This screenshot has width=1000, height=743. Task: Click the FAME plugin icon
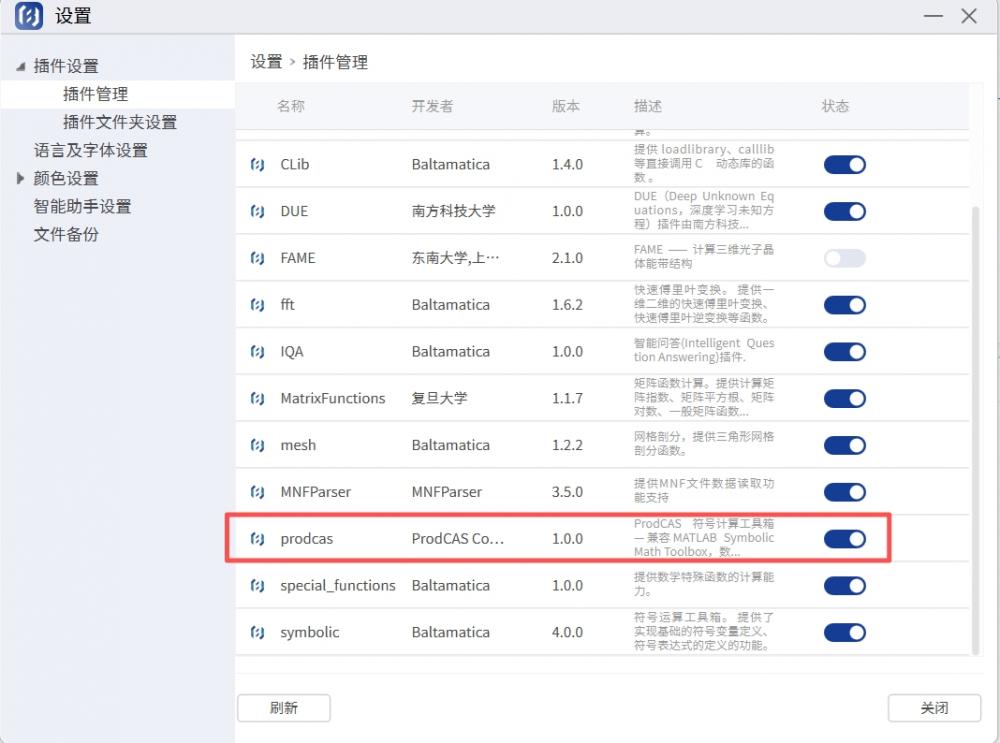[x=257, y=258]
